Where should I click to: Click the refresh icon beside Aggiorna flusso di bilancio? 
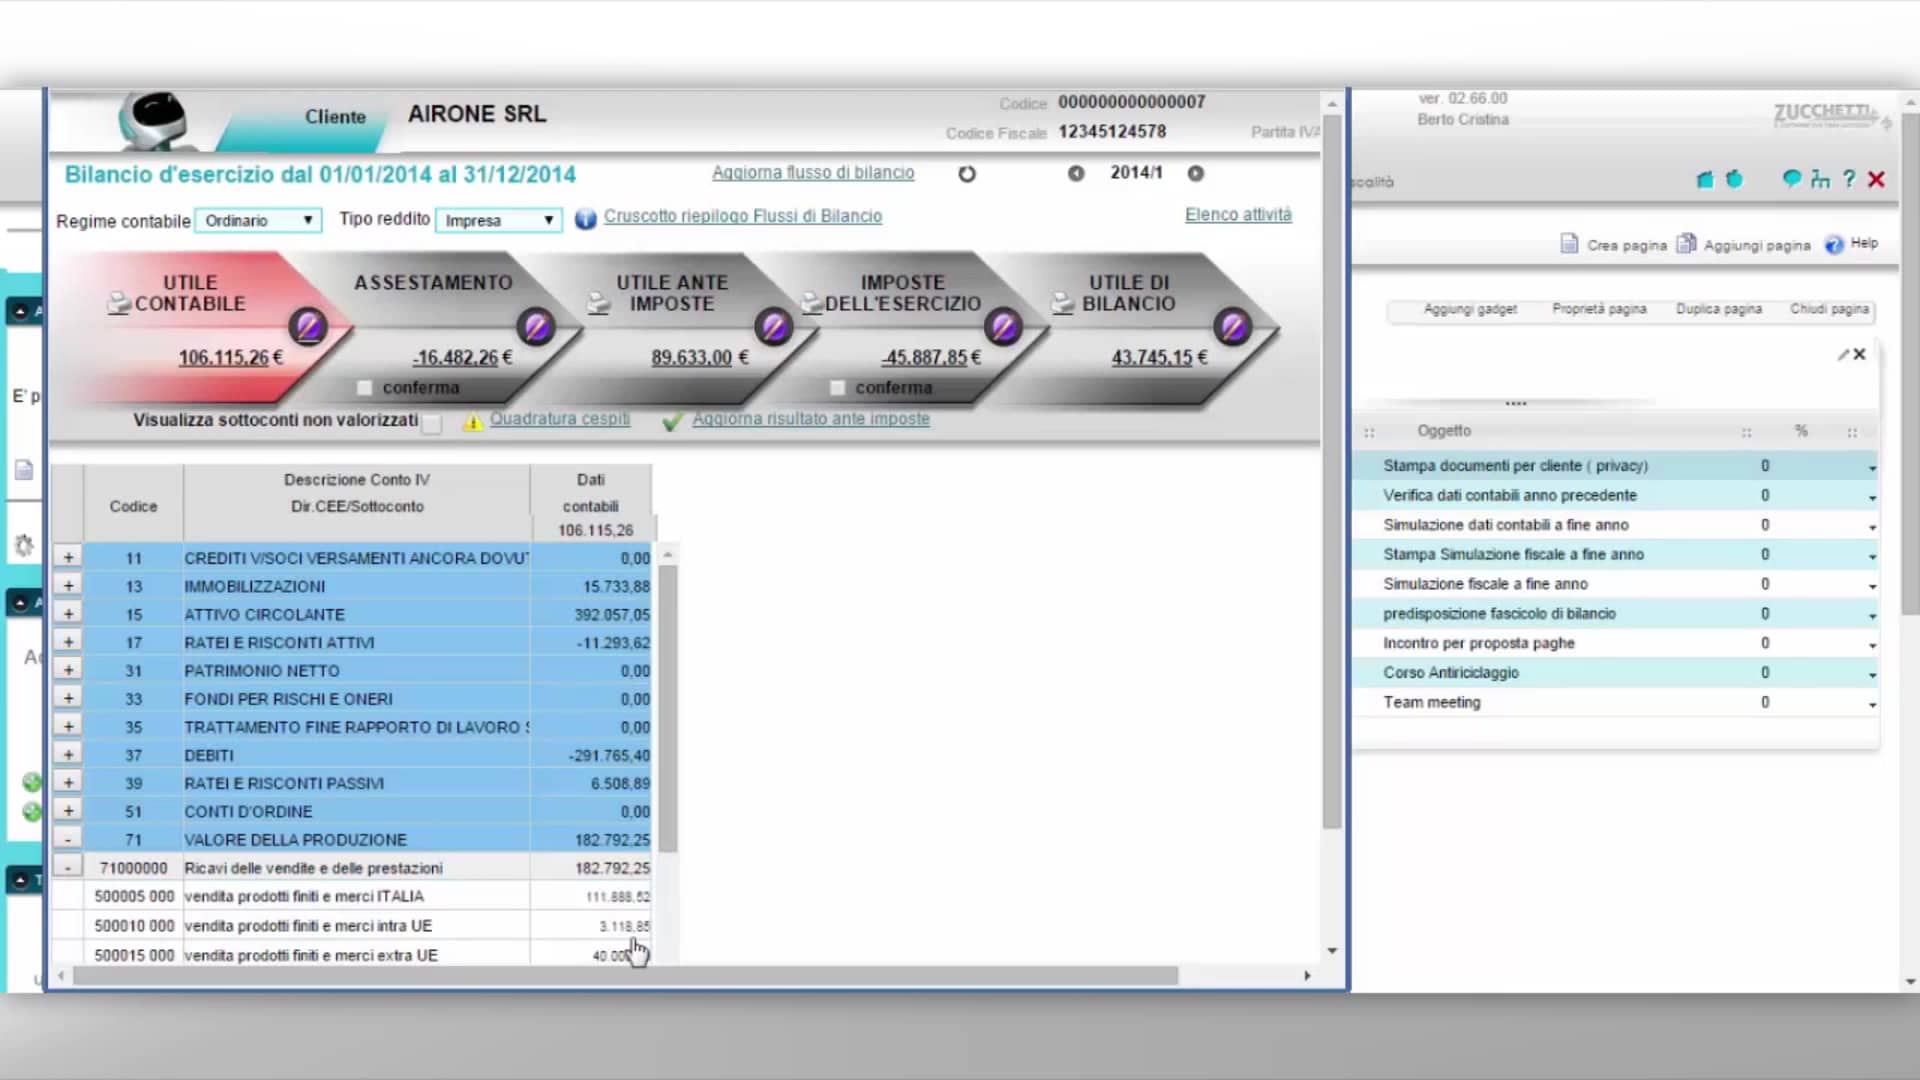pyautogui.click(x=966, y=173)
